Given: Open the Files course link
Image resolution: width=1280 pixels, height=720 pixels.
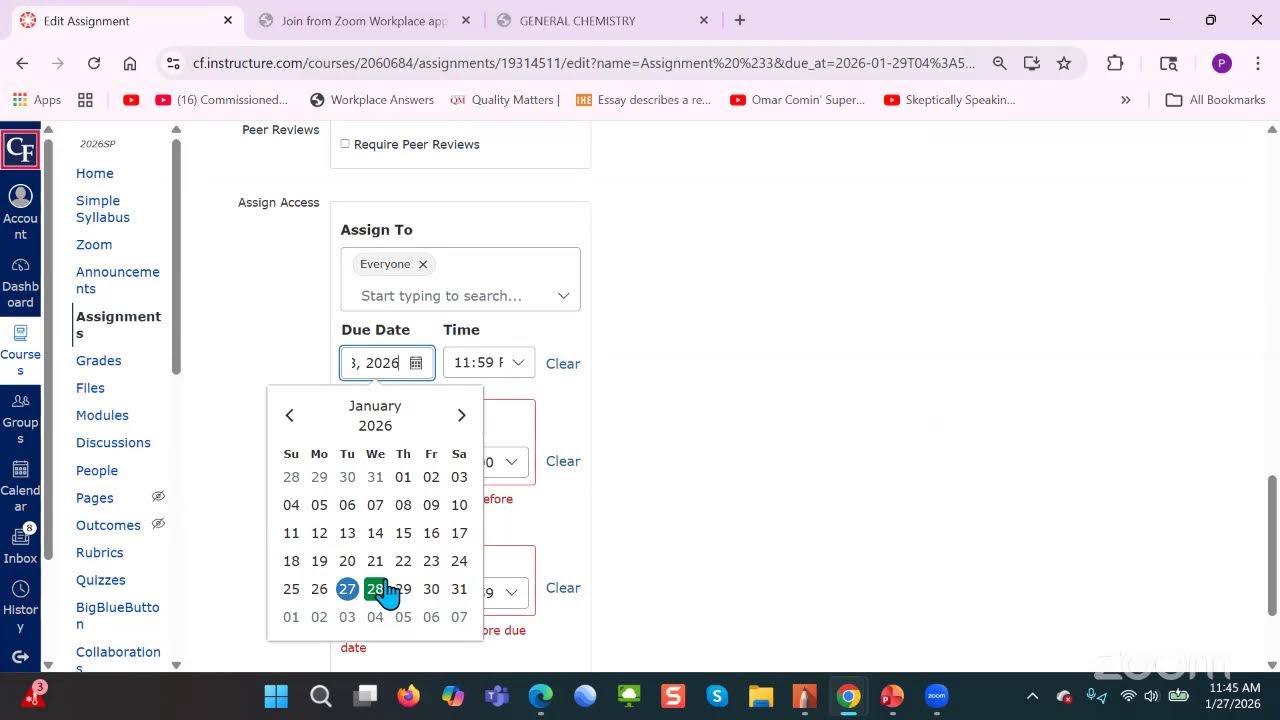Looking at the screenshot, I should [x=90, y=388].
